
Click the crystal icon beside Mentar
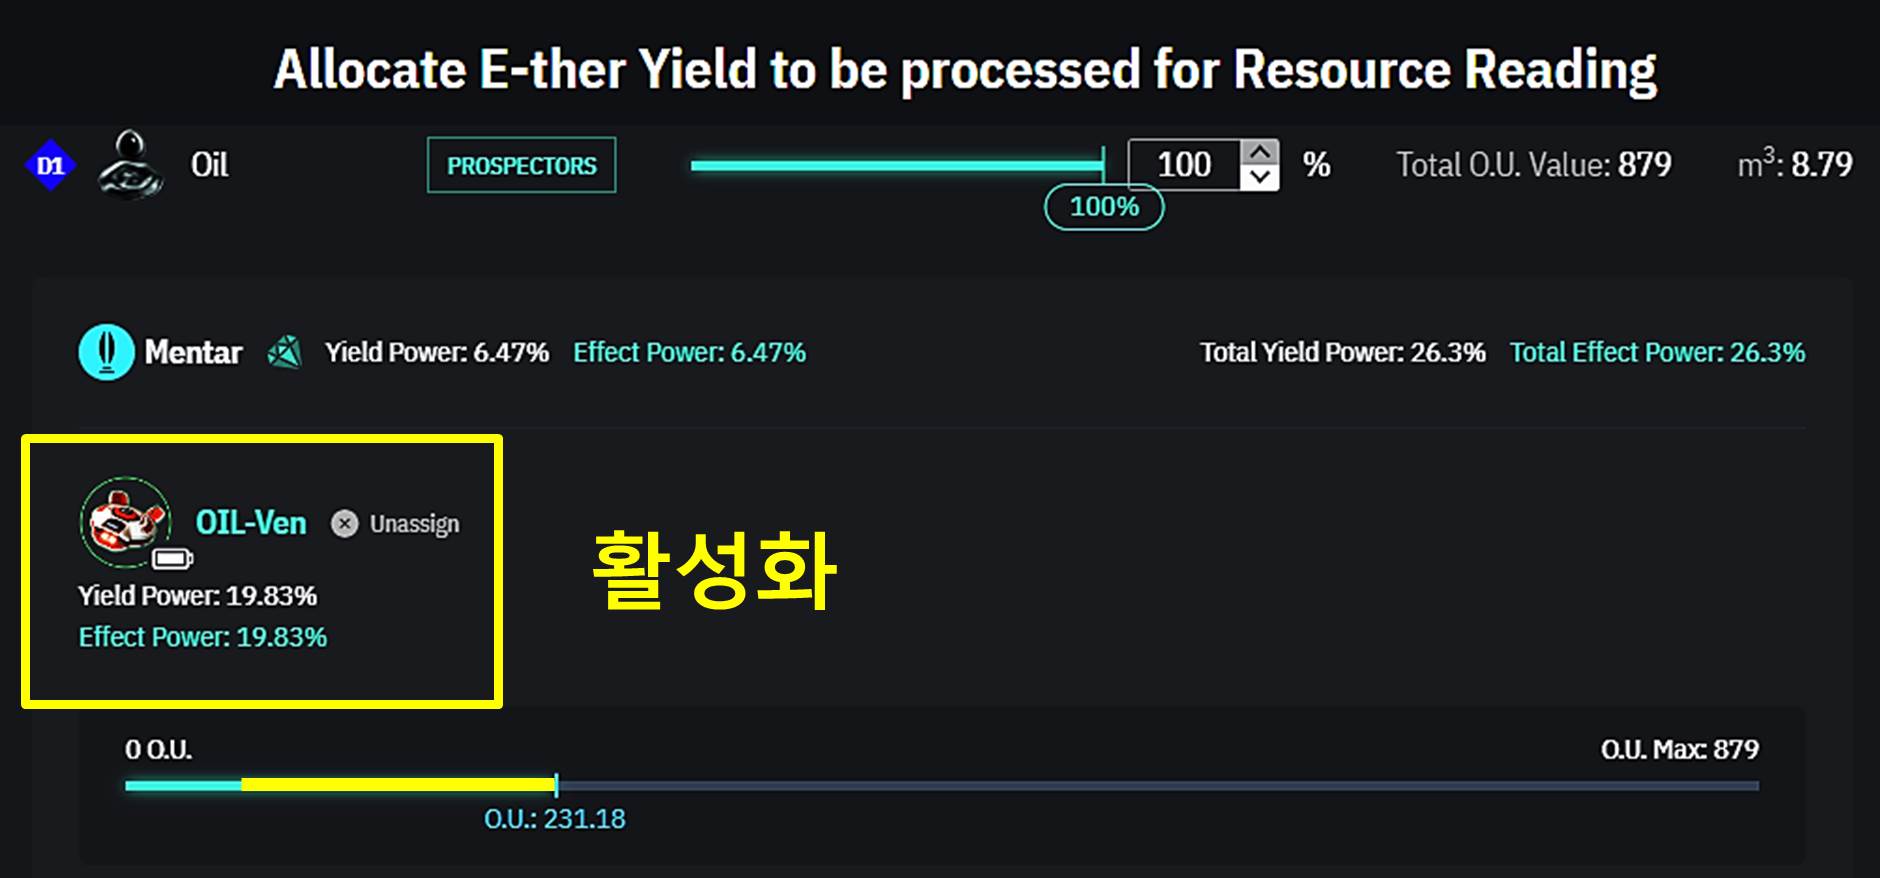point(285,352)
